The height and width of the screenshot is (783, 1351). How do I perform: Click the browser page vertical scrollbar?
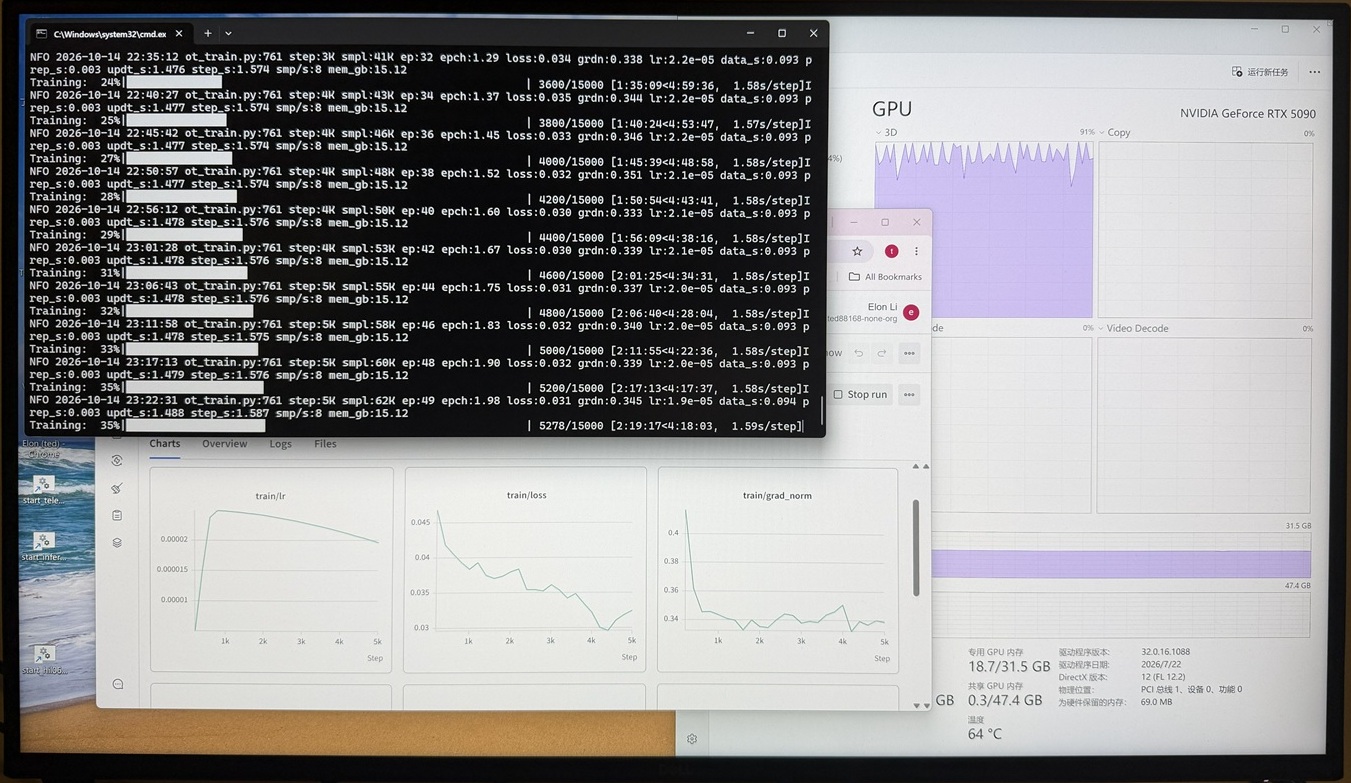pos(916,549)
